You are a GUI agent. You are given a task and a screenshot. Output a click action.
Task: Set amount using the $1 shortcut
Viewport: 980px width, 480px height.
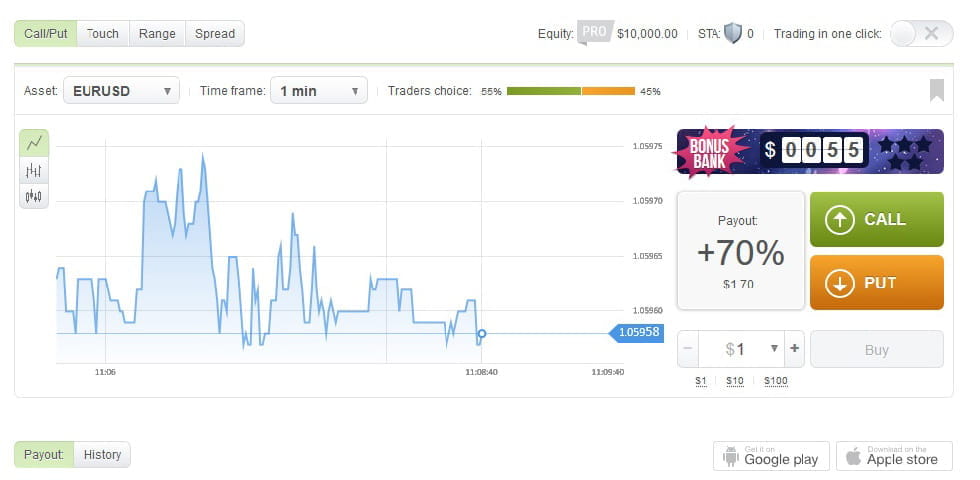tap(701, 381)
